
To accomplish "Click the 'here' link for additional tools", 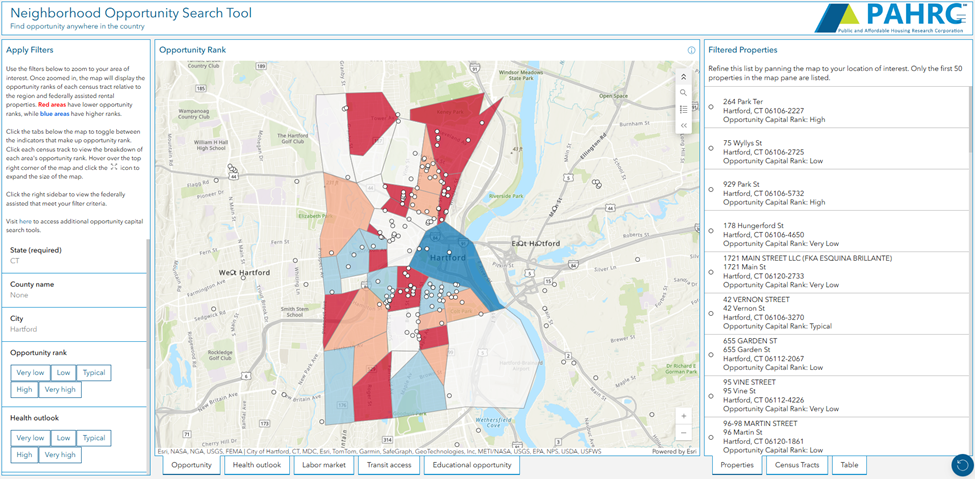I will pos(25,221).
